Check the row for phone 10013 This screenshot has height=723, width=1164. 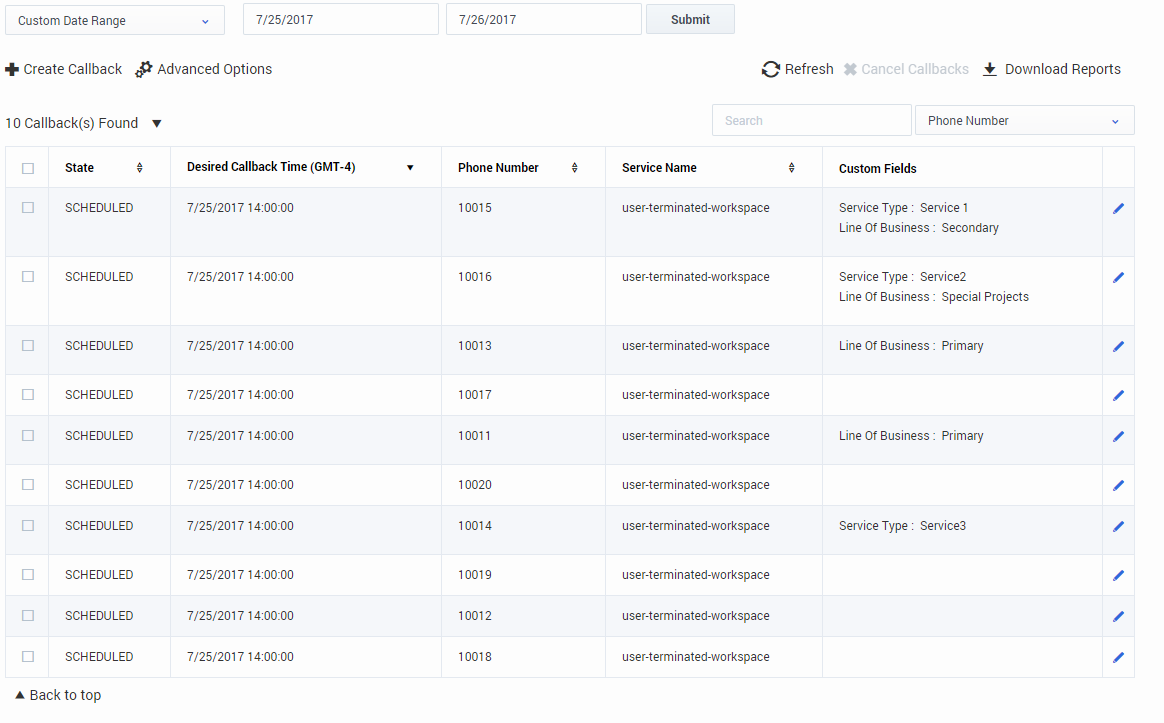(28, 346)
